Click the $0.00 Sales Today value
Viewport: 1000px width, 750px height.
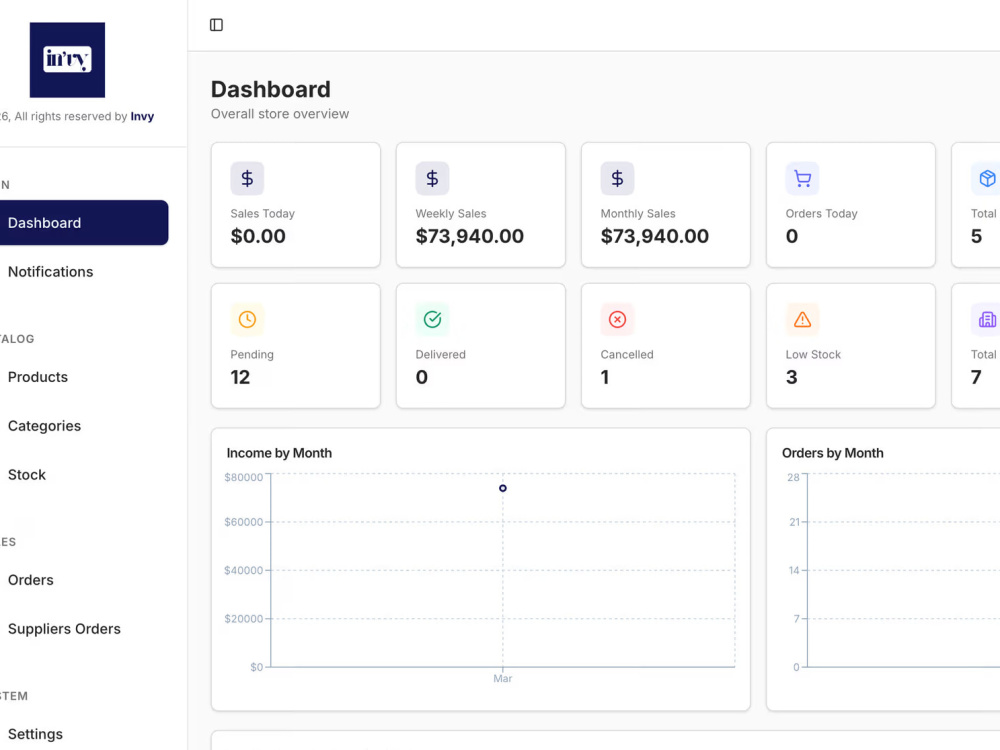(x=258, y=236)
